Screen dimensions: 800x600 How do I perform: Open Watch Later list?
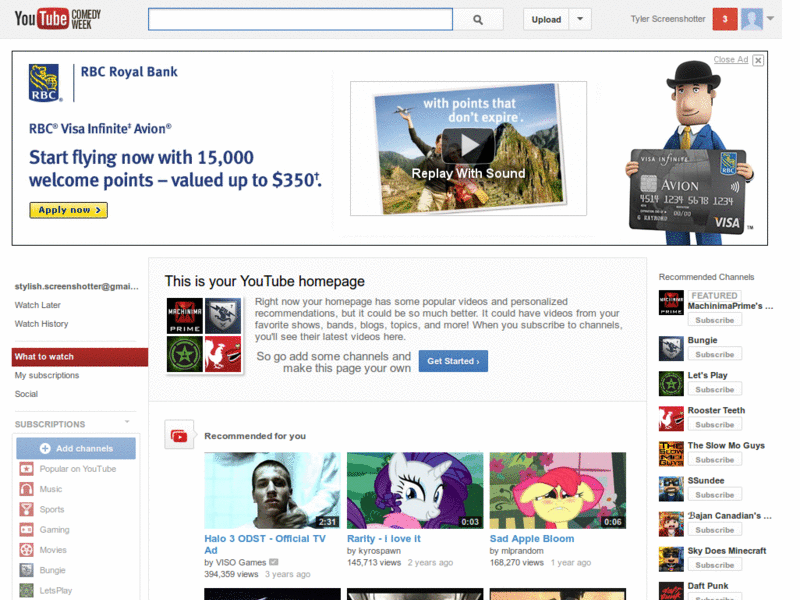click(38, 305)
